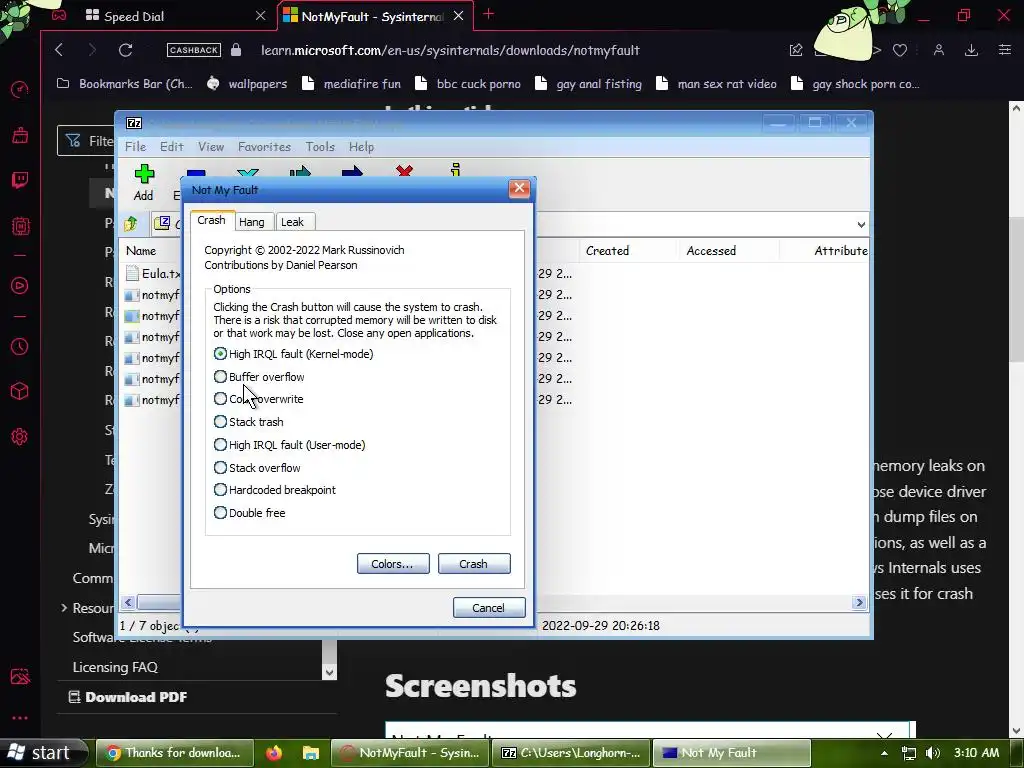The image size is (1024, 768).
Task: Open the View menu in 7-Zip
Action: (211, 147)
